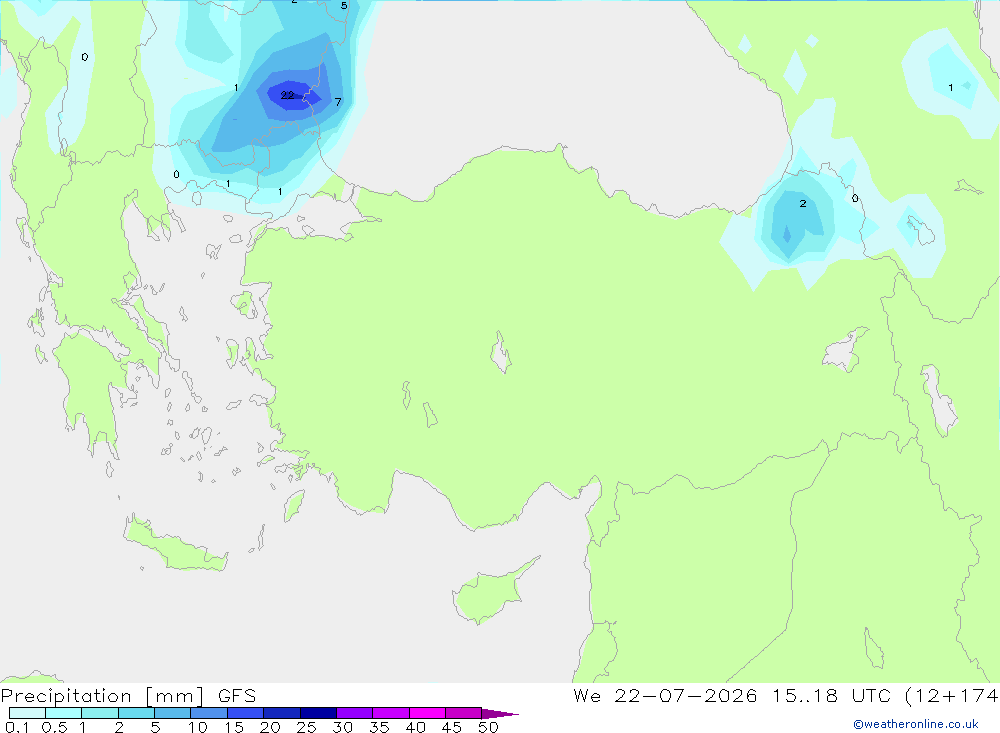
Task: Pick the legend swatch for 15 to 20 mm
Action: pos(246,713)
